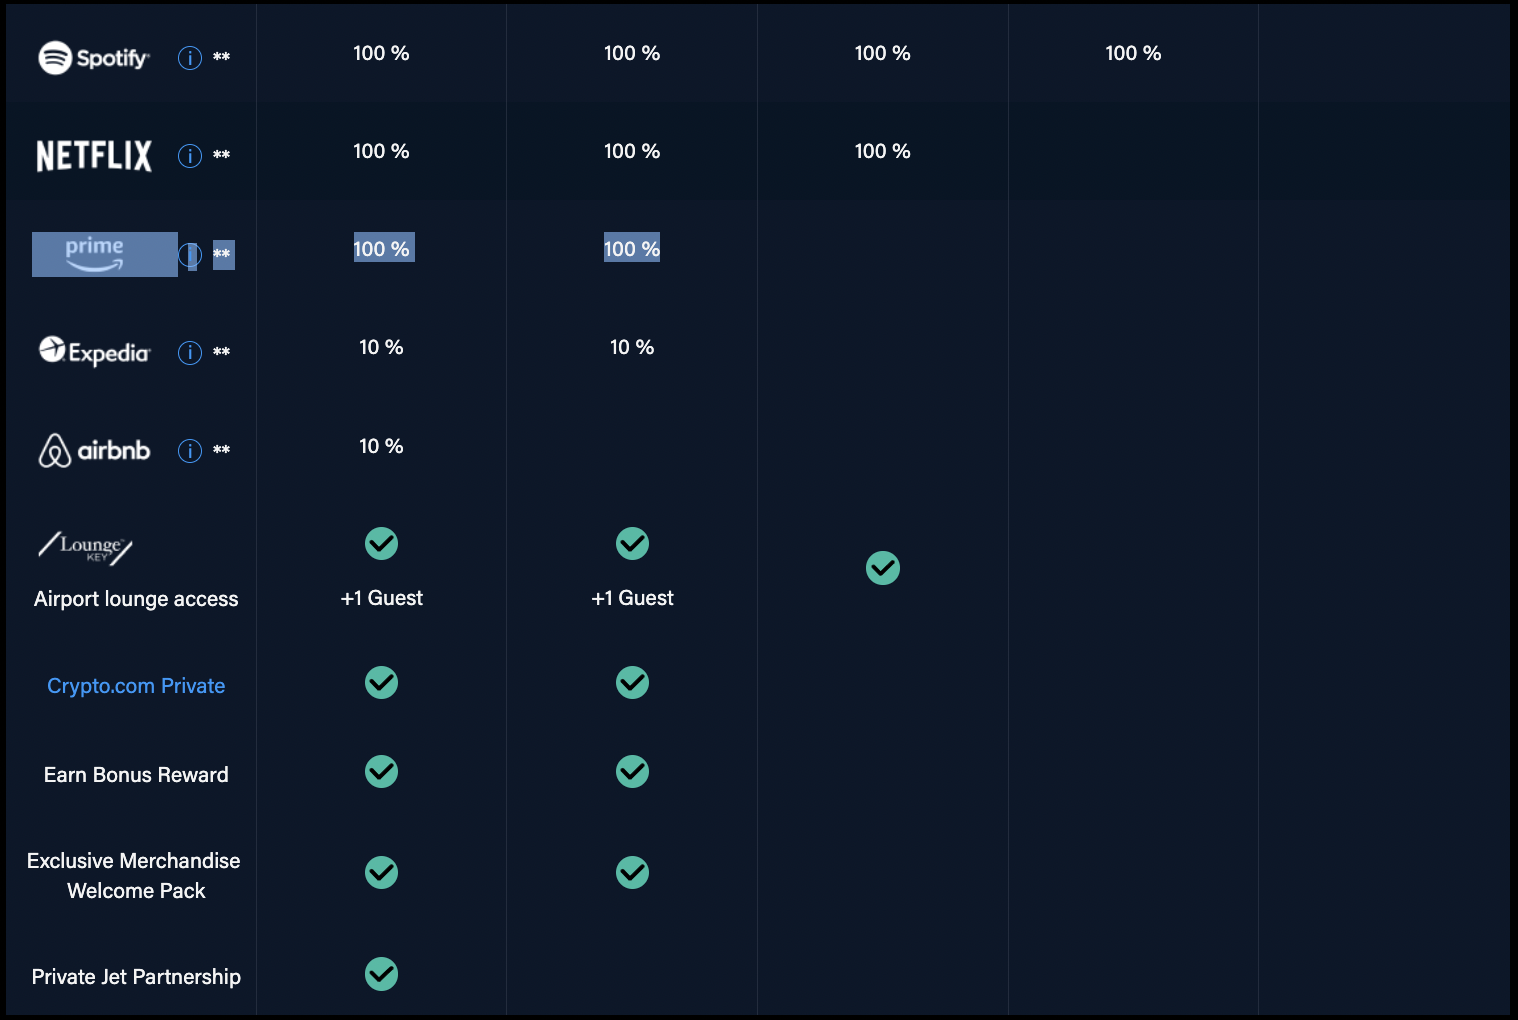The height and width of the screenshot is (1020, 1518).
Task: Click Airport lounge checkmark in third tier column
Action: pos(883,568)
